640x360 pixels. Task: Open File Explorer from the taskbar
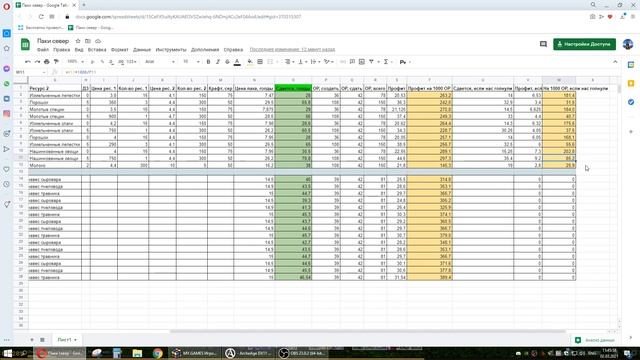click(x=137, y=353)
